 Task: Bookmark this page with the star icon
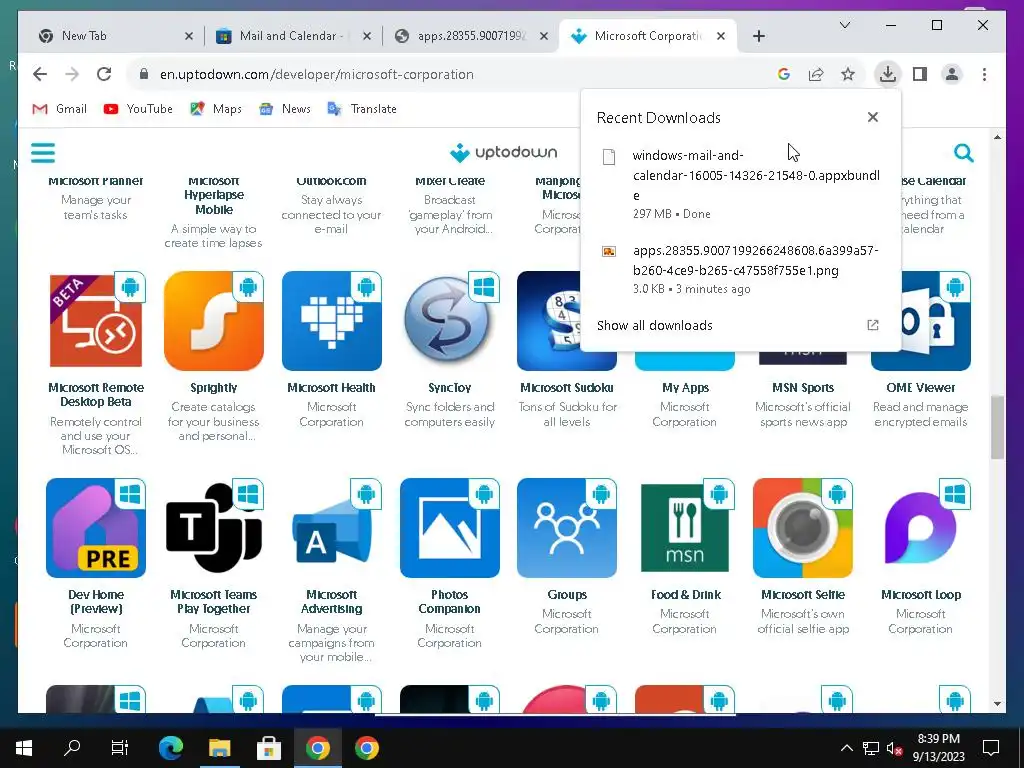(848, 74)
